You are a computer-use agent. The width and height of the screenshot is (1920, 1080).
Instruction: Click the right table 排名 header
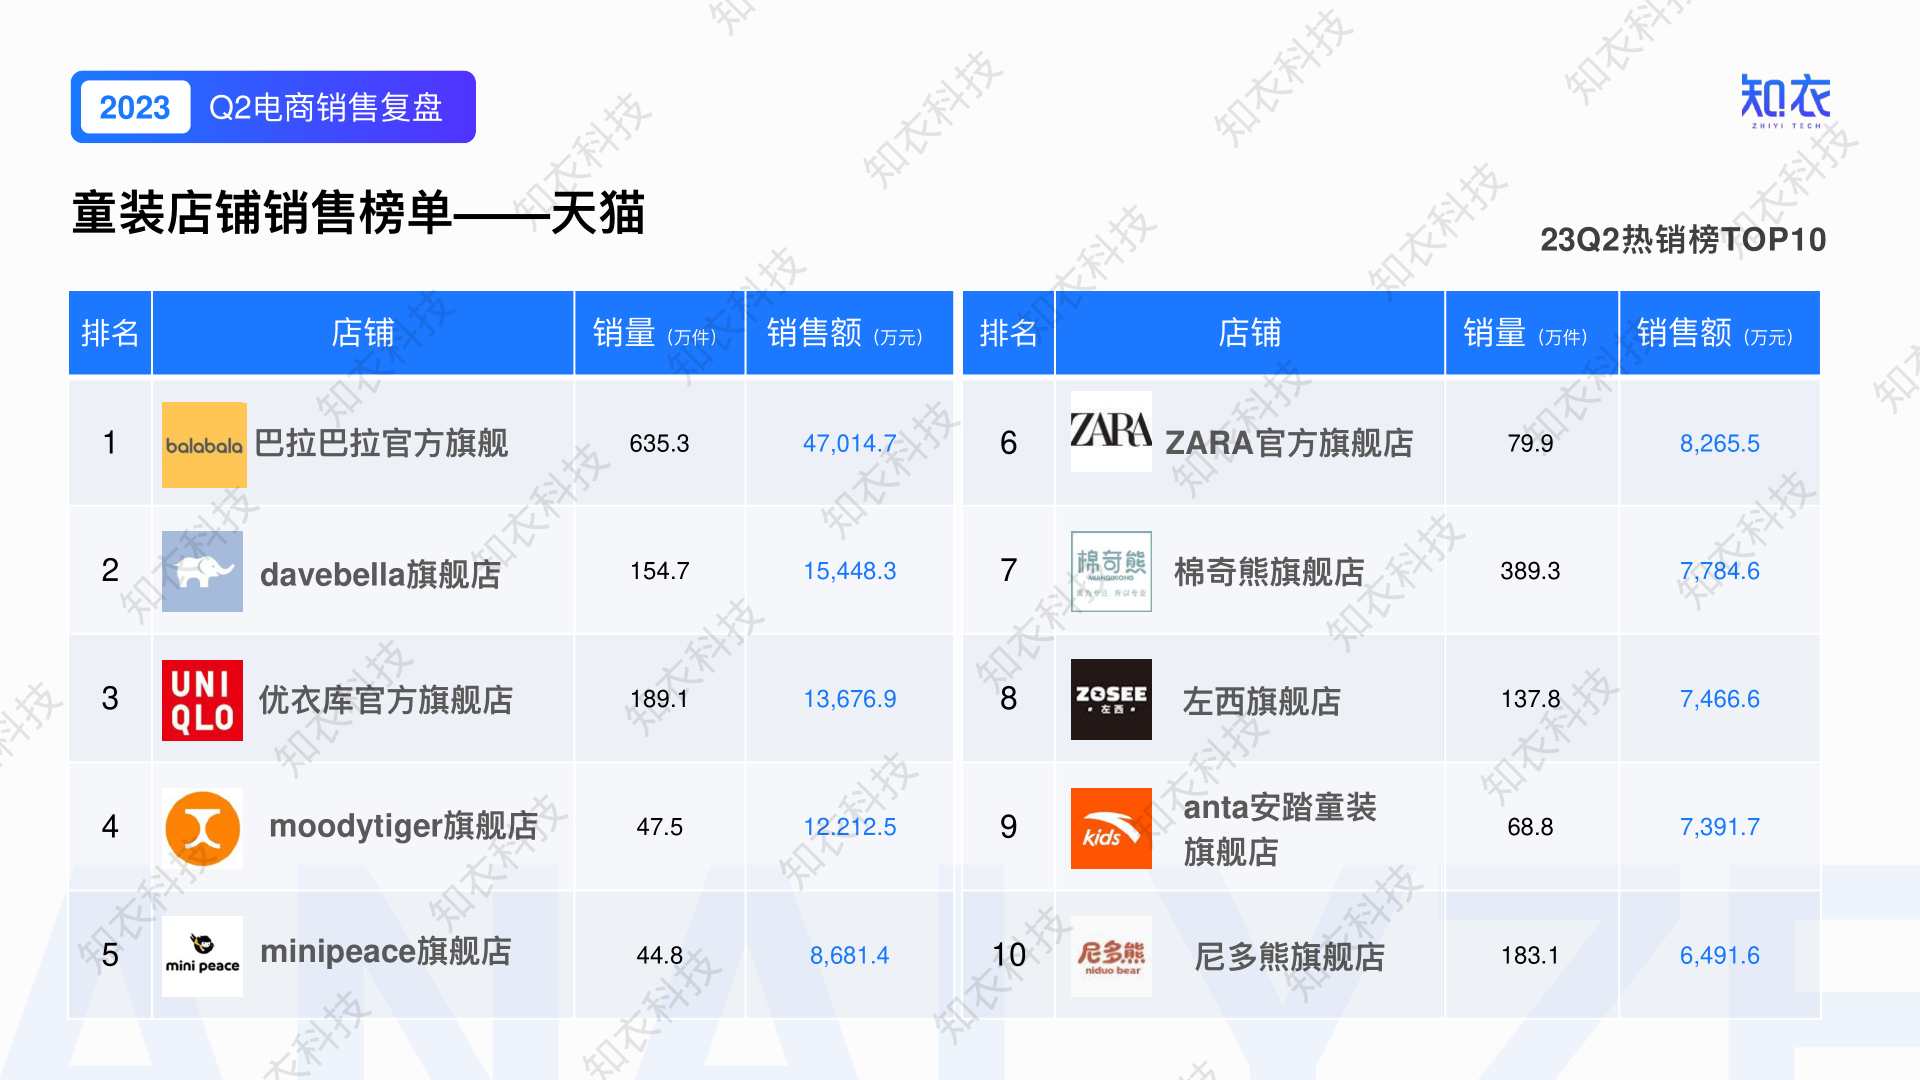coord(1008,333)
